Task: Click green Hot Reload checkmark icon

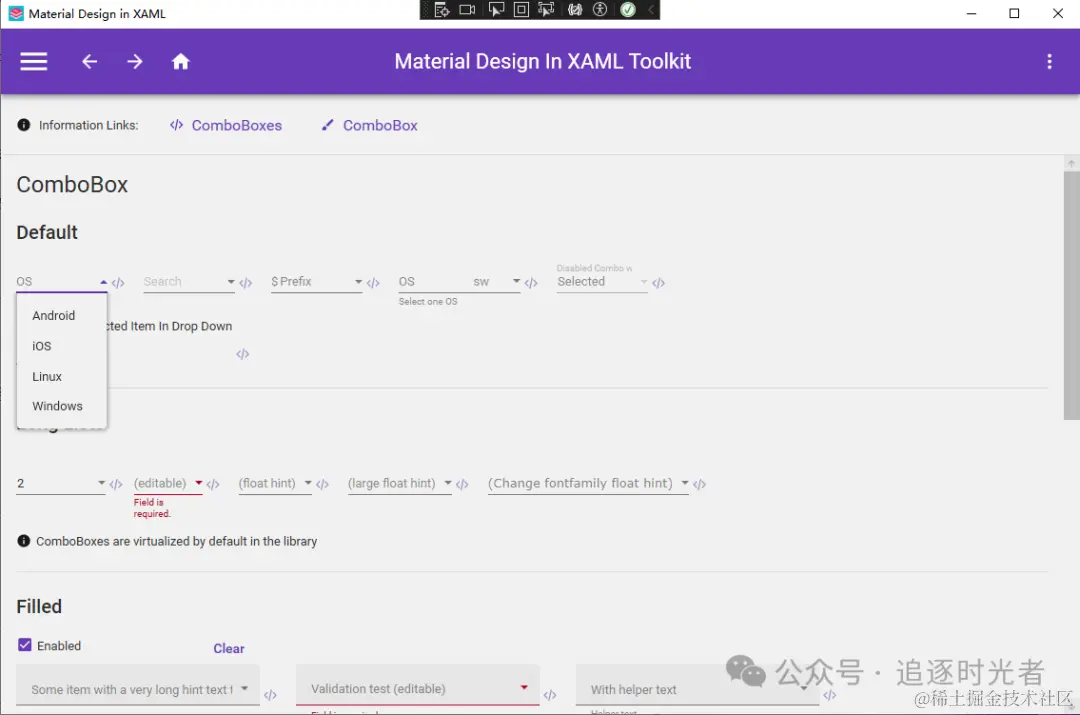Action: [x=627, y=10]
